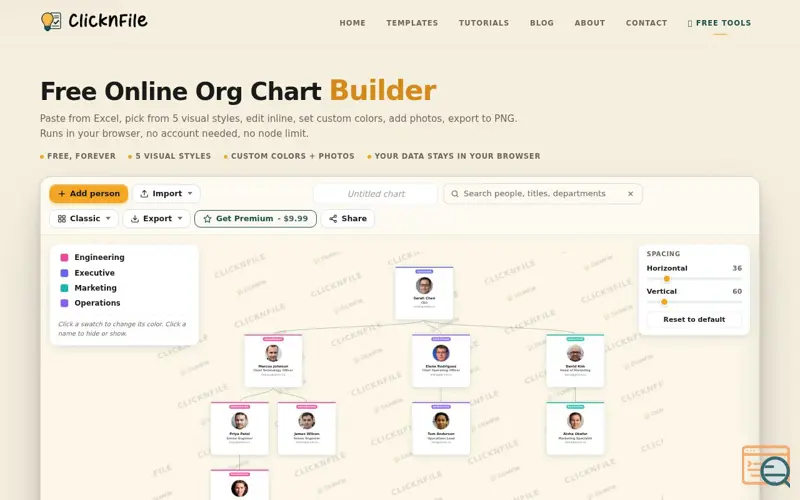Select Sarah Chen's photo in chart
Viewport: 800px width, 500px height.
(x=424, y=285)
